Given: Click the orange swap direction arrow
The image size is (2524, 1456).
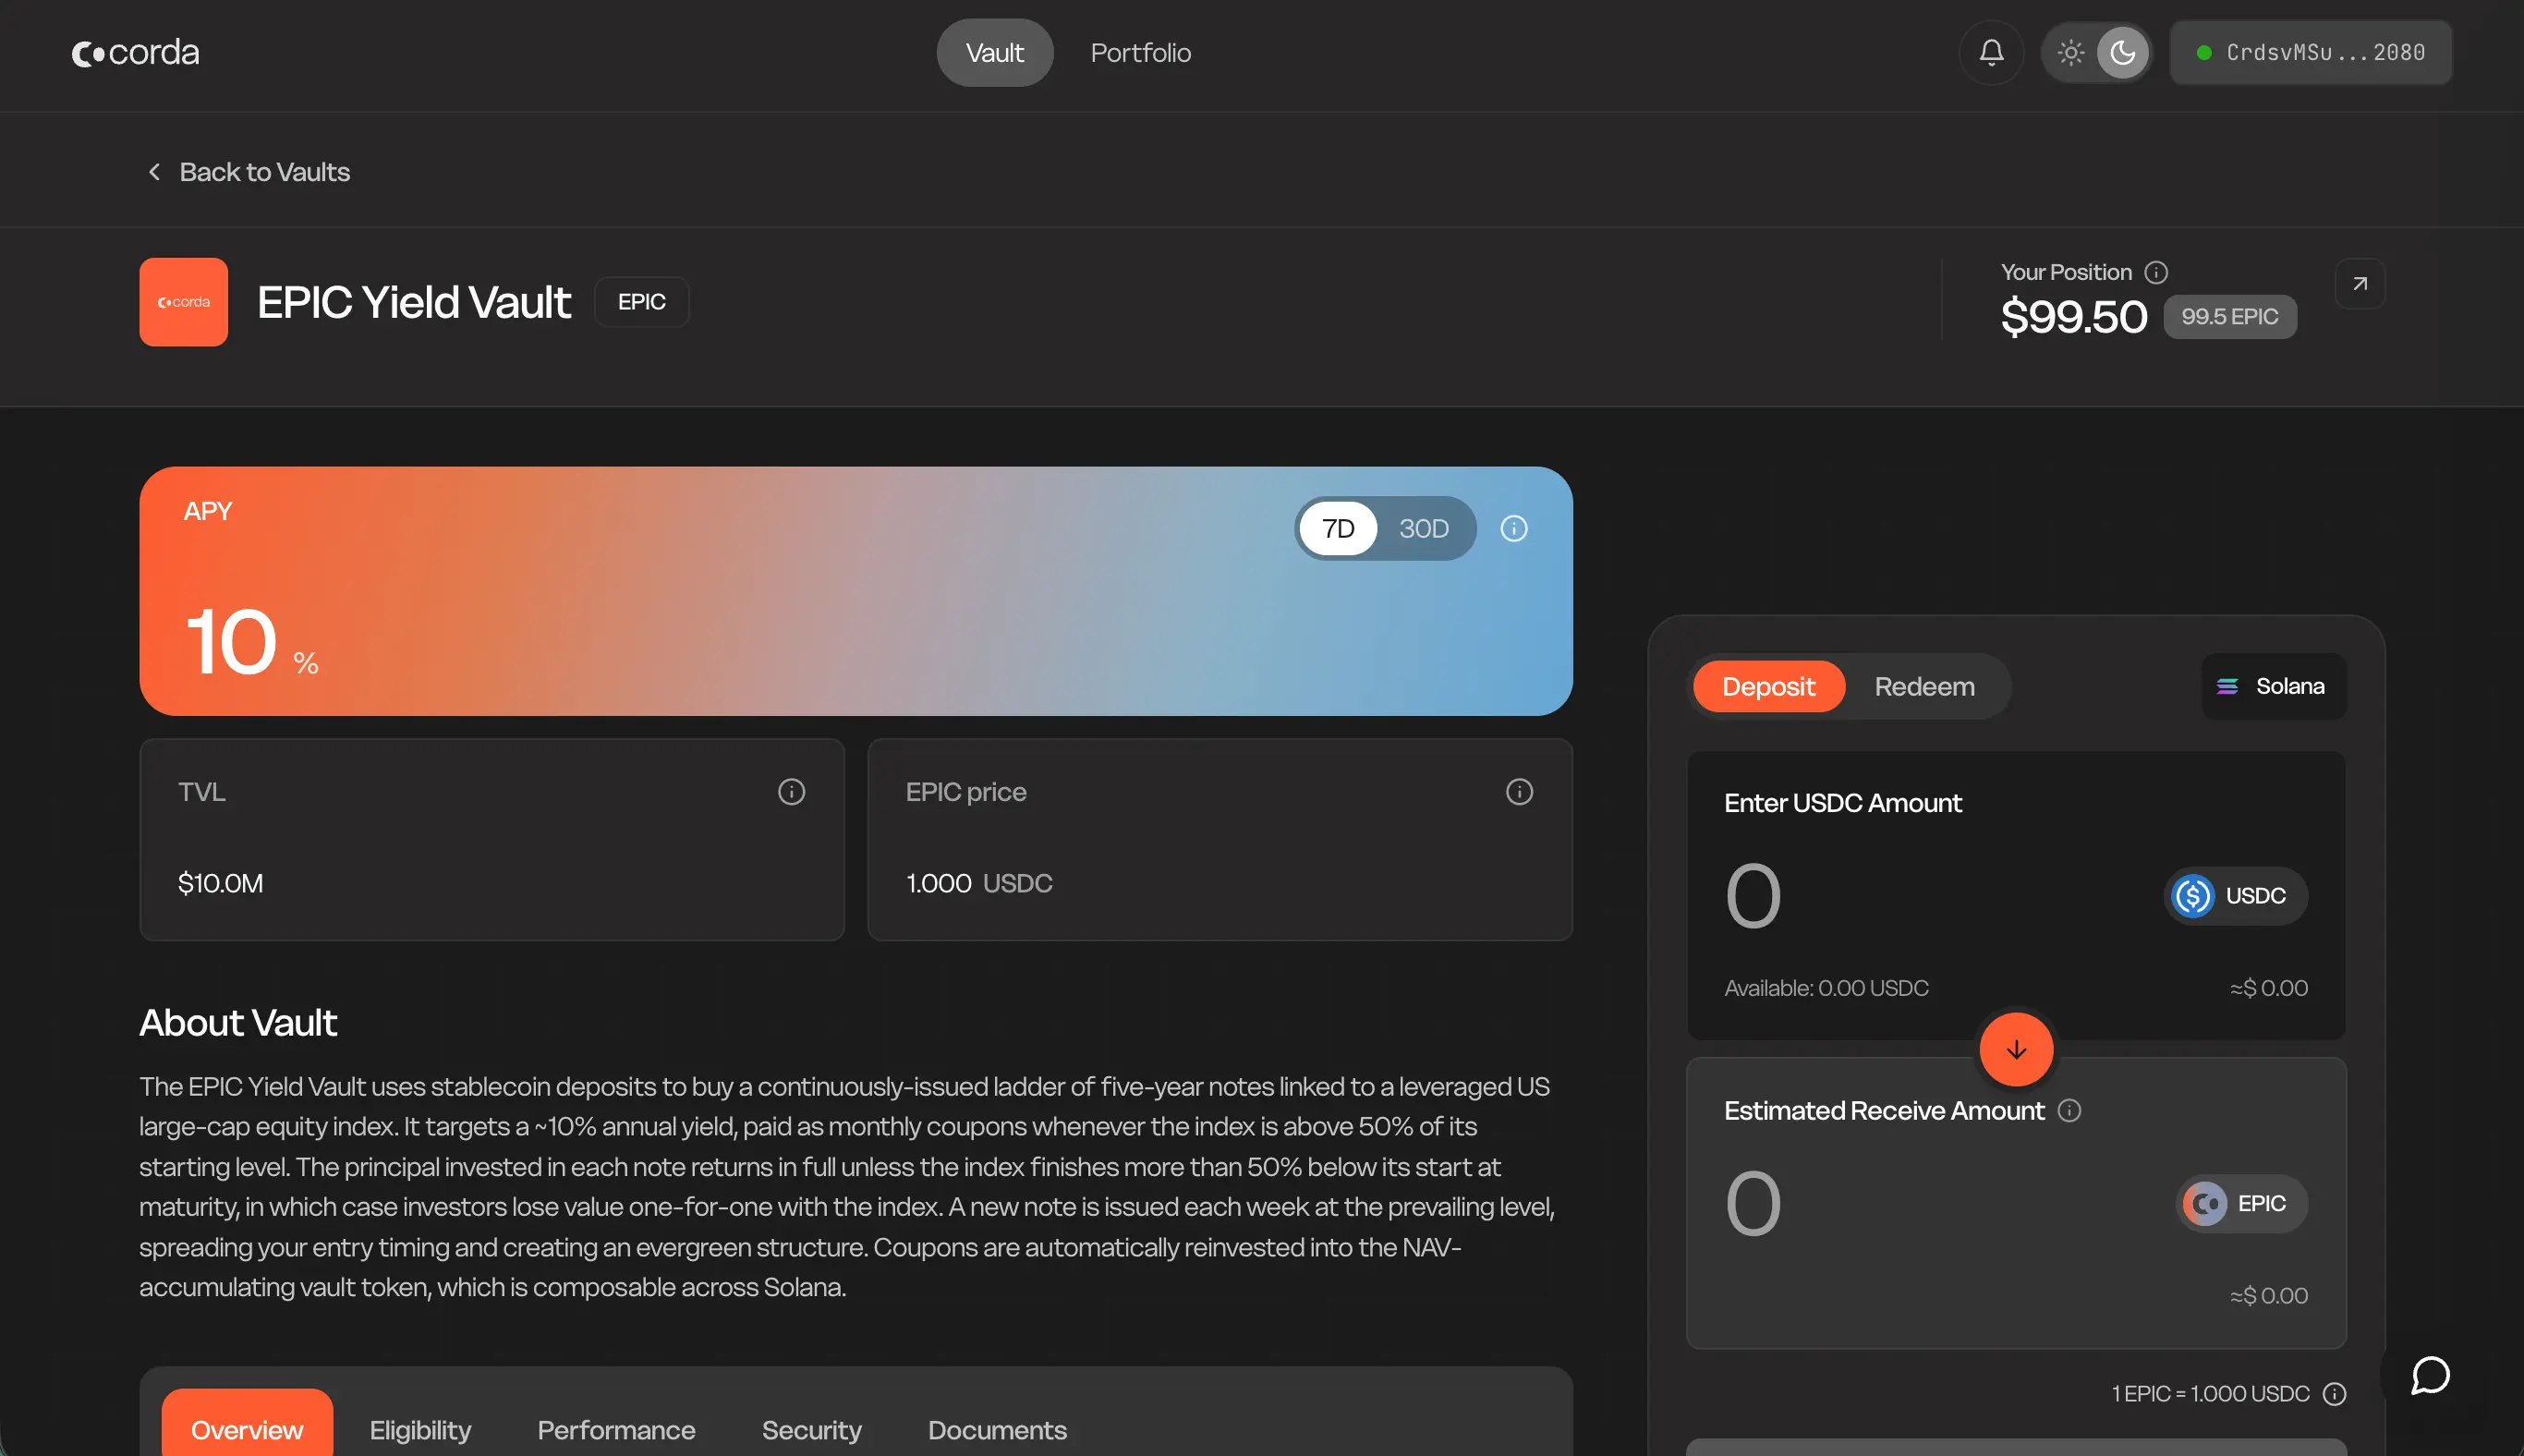Looking at the screenshot, I should (2016, 1049).
